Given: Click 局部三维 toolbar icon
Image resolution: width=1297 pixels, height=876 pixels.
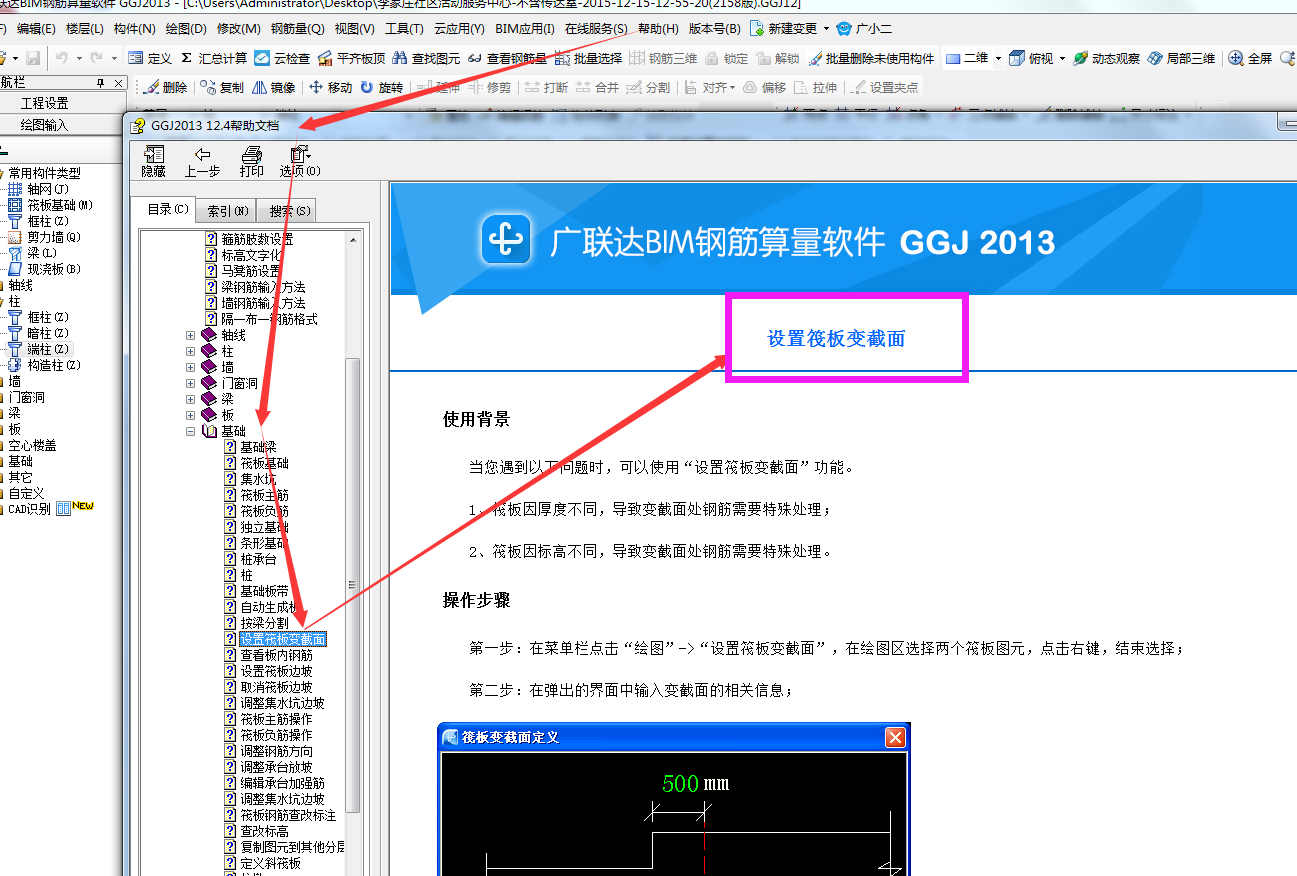Looking at the screenshot, I should click(1182, 59).
